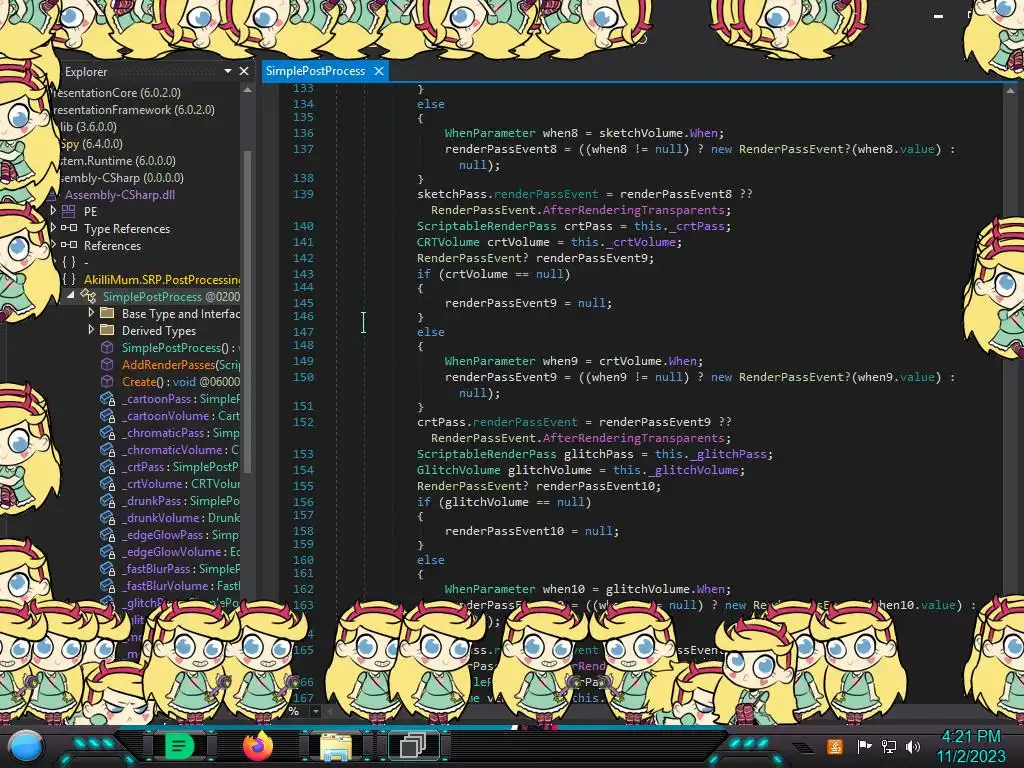Image resolution: width=1024 pixels, height=768 pixels.
Task: Click ScriptableRenderPass type on line 140
Action: pos(487,226)
